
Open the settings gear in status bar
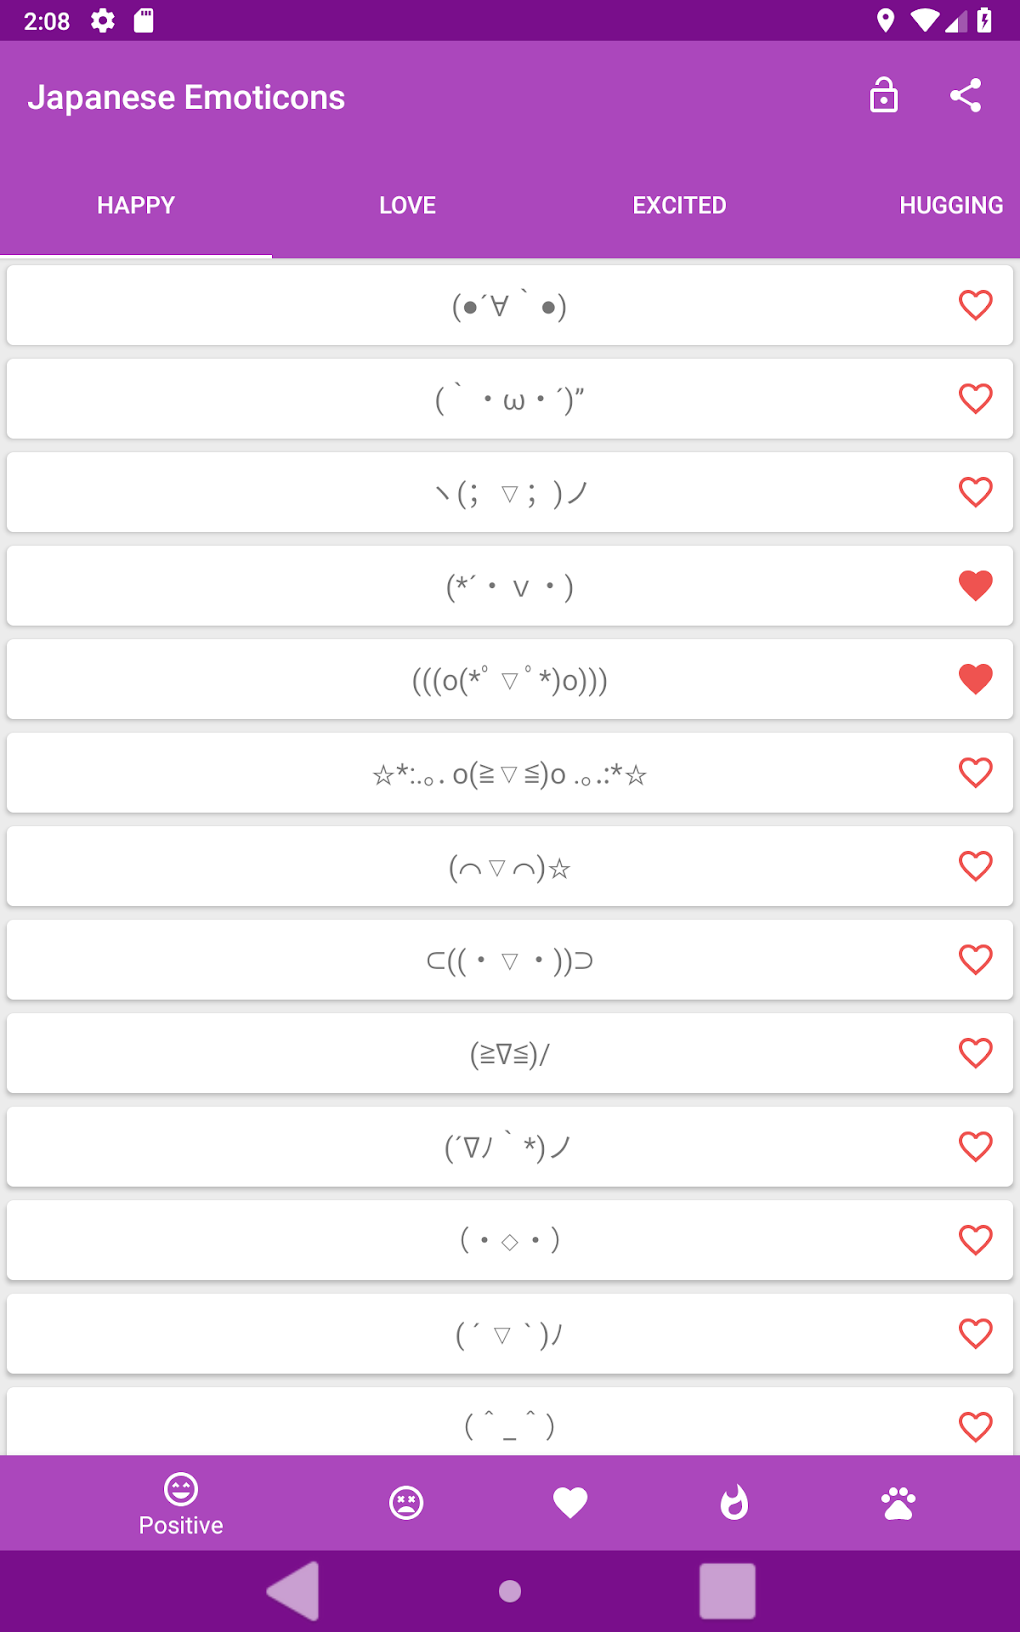coord(103,21)
